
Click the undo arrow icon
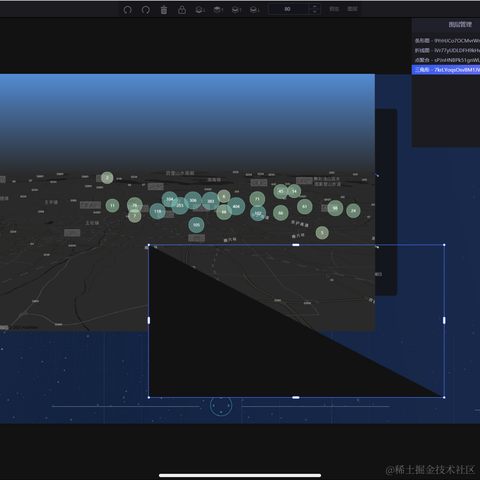(127, 10)
